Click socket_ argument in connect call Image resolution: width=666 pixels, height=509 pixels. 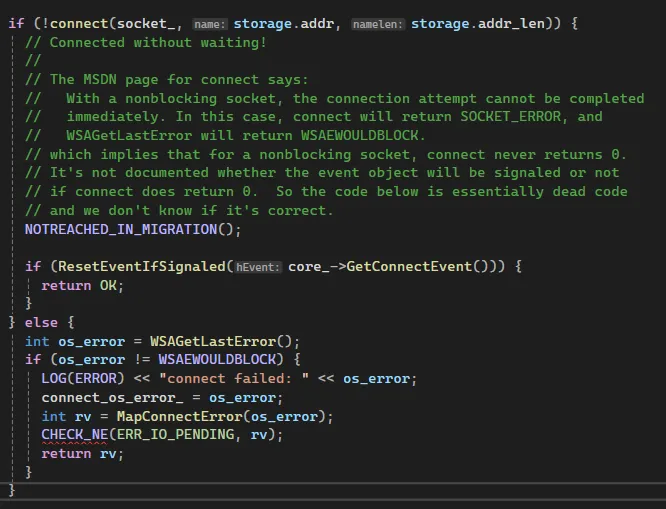[146, 23]
